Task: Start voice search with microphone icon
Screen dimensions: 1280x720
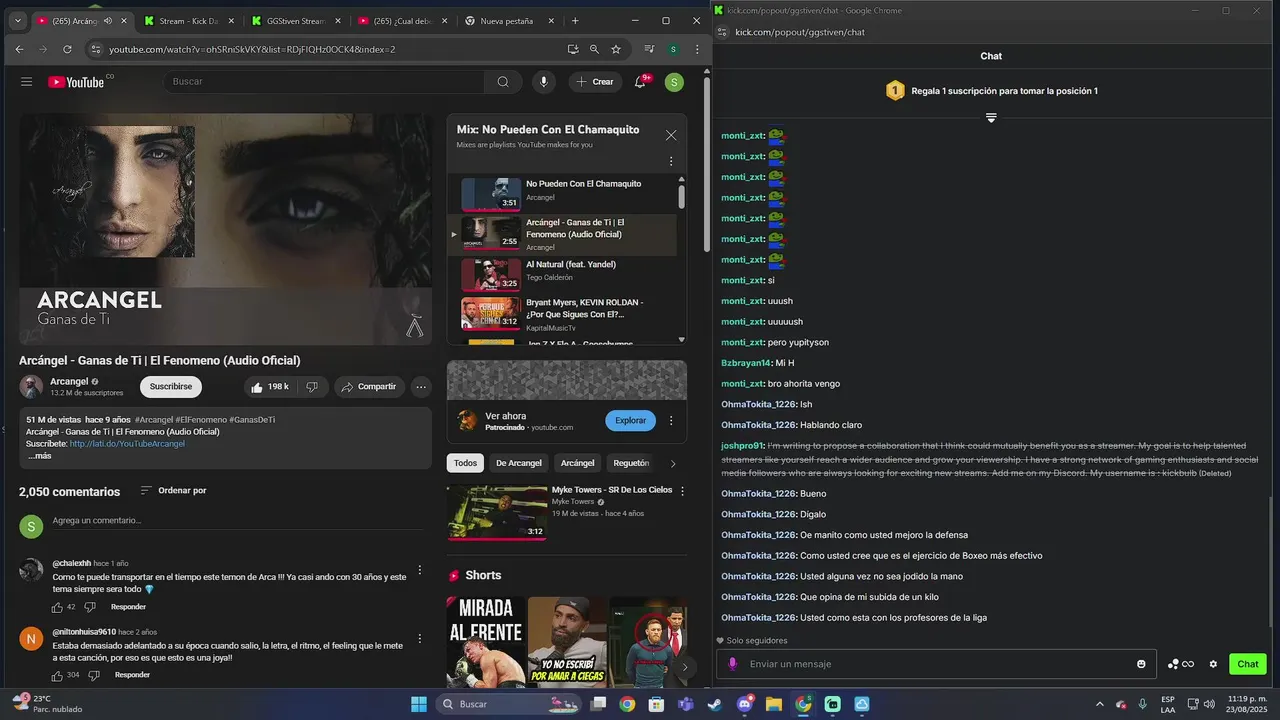Action: (x=544, y=82)
